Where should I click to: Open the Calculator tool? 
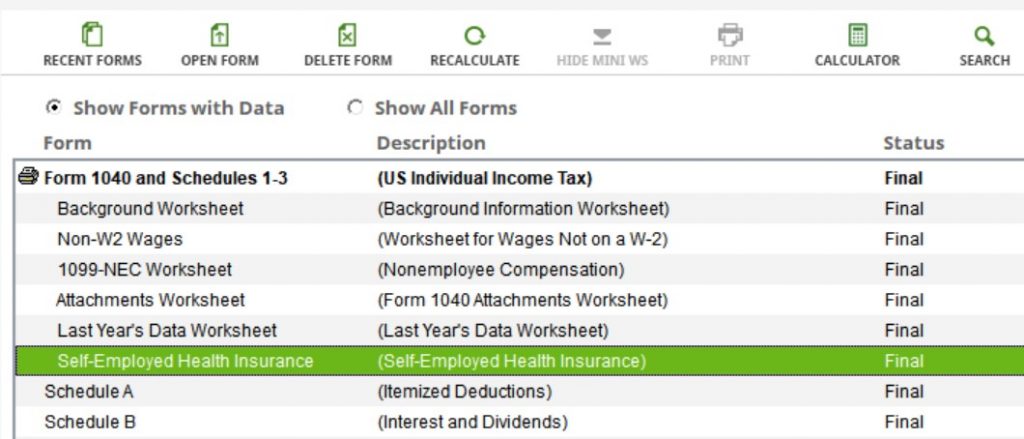click(857, 44)
